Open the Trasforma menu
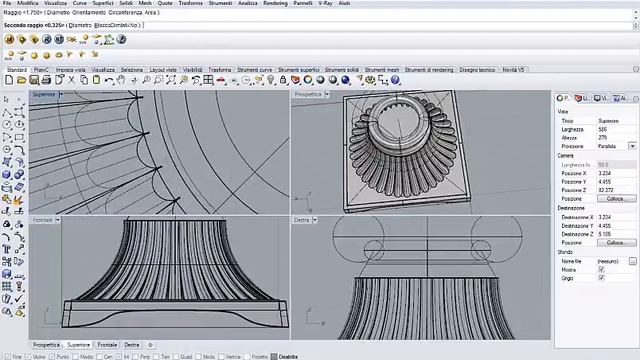 click(190, 3)
